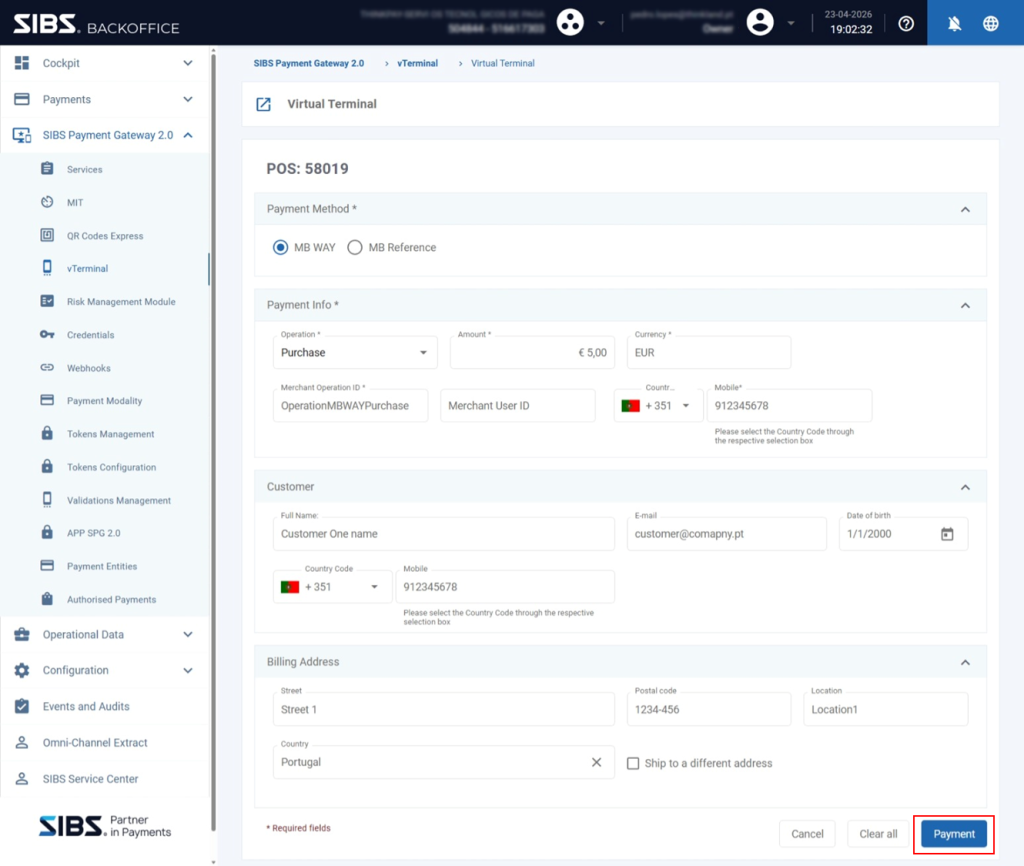Screen dimensions: 1024x866
Task: Open the Customer Country Code dropdown
Action: click(x=332, y=586)
